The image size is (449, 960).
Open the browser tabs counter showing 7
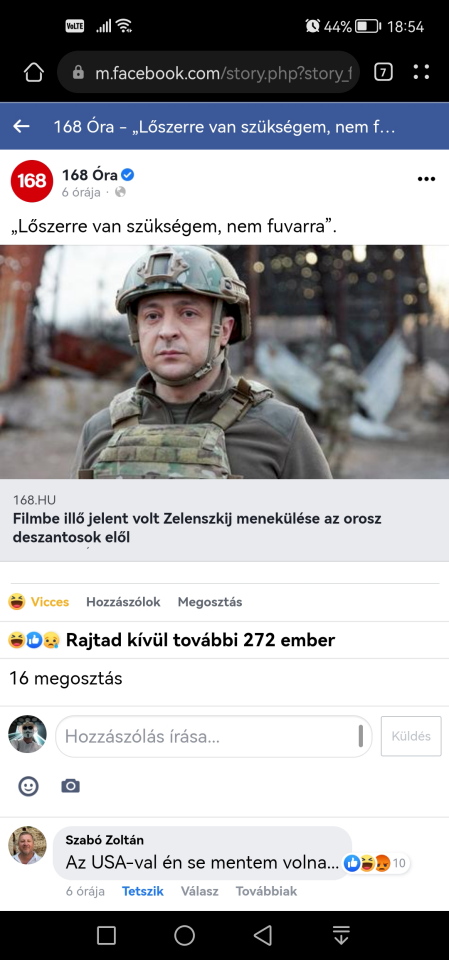point(383,73)
